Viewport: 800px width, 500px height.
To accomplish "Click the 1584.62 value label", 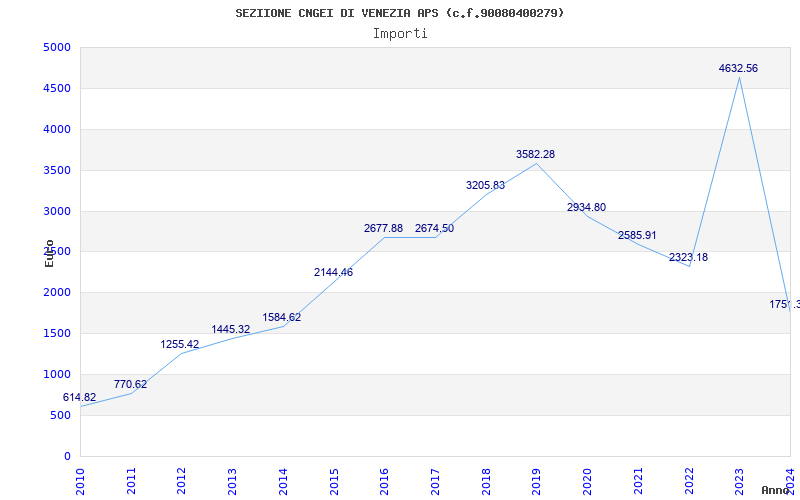I will (x=282, y=317).
